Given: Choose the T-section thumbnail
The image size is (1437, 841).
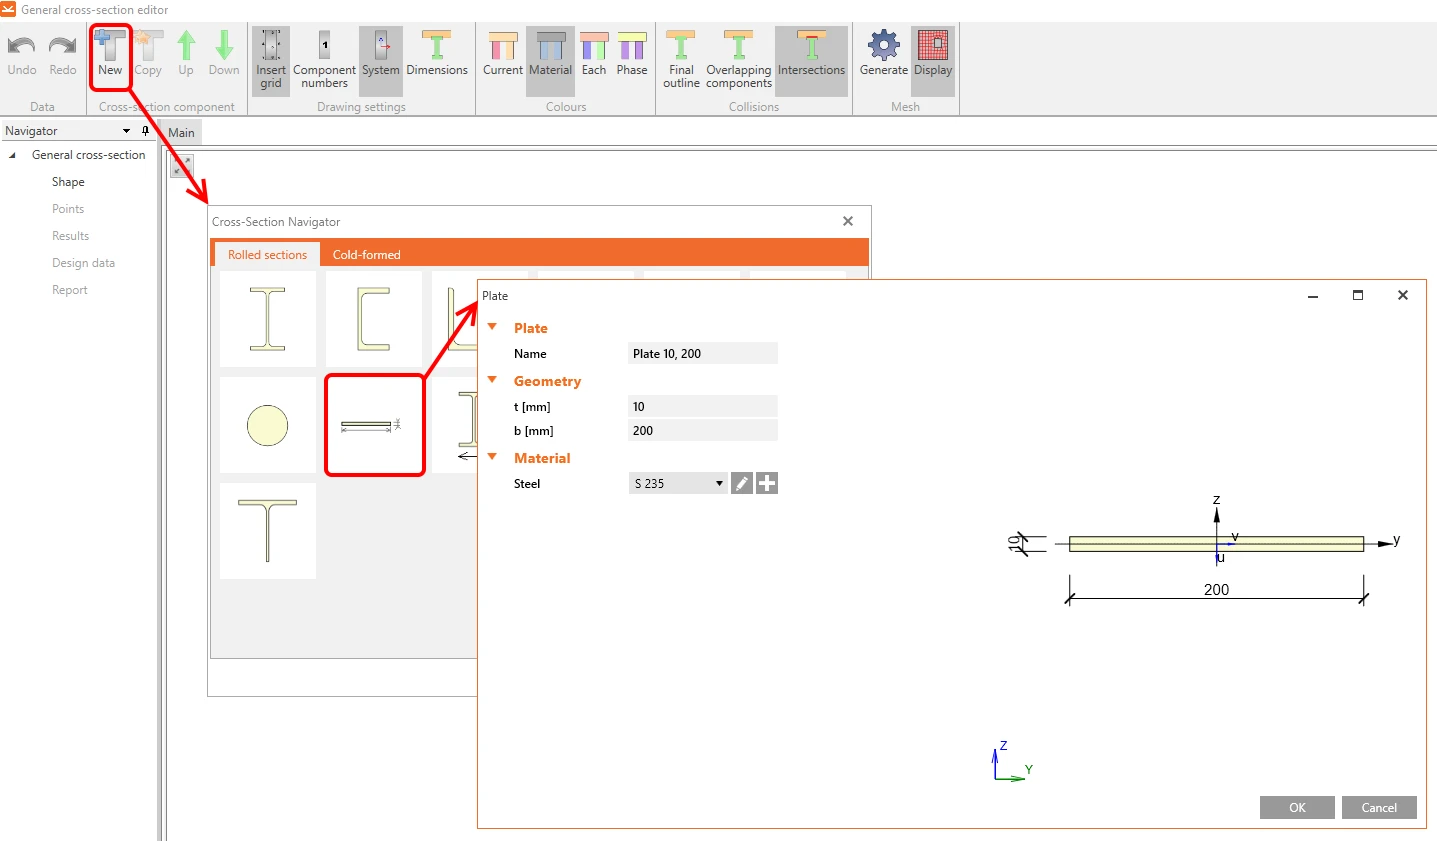Looking at the screenshot, I should (267, 531).
